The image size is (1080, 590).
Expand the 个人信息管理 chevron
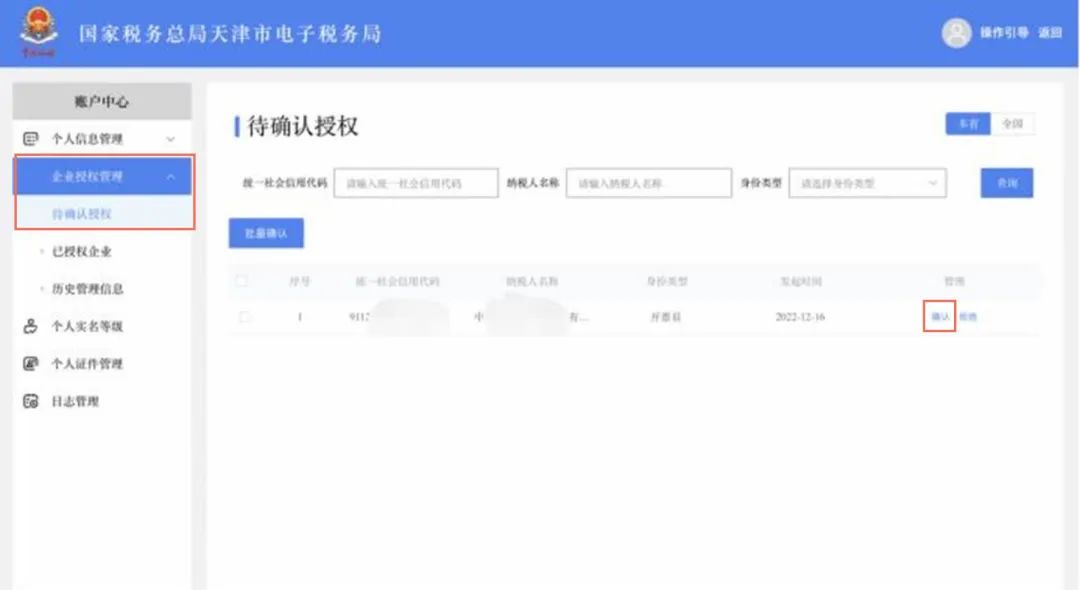pyautogui.click(x=170, y=139)
